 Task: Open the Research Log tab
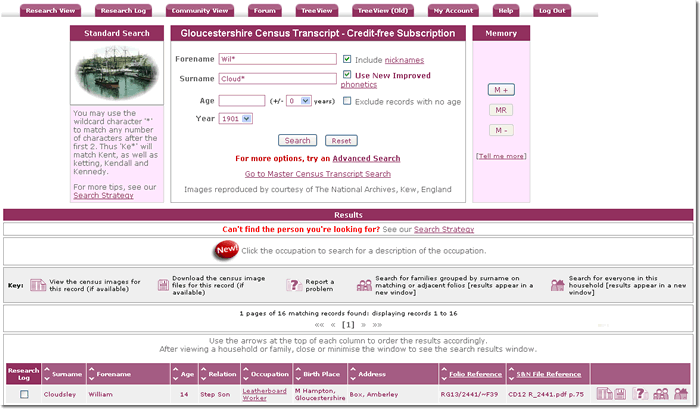[123, 11]
